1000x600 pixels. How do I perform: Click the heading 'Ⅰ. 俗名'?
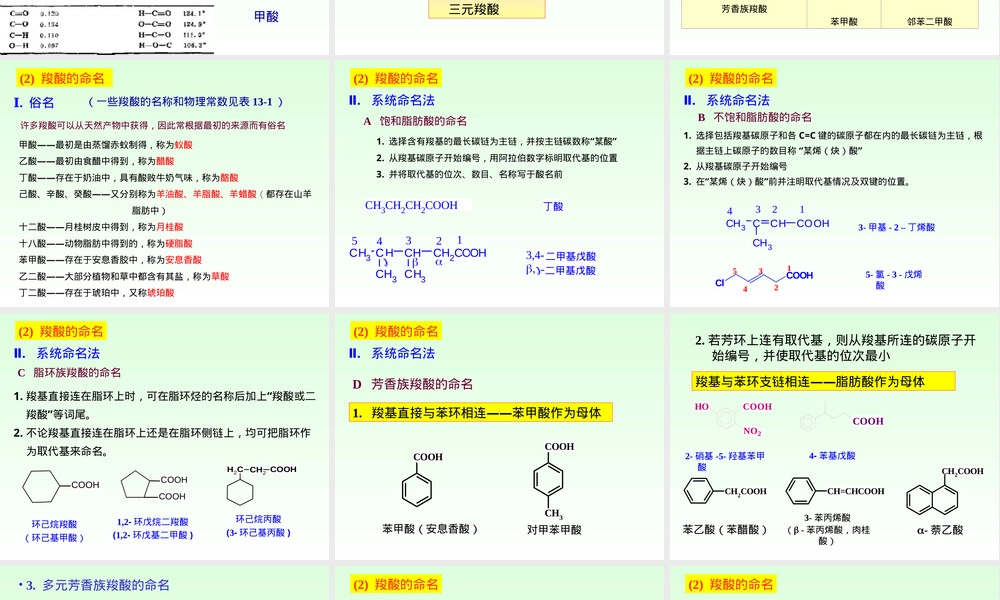tap(34, 102)
